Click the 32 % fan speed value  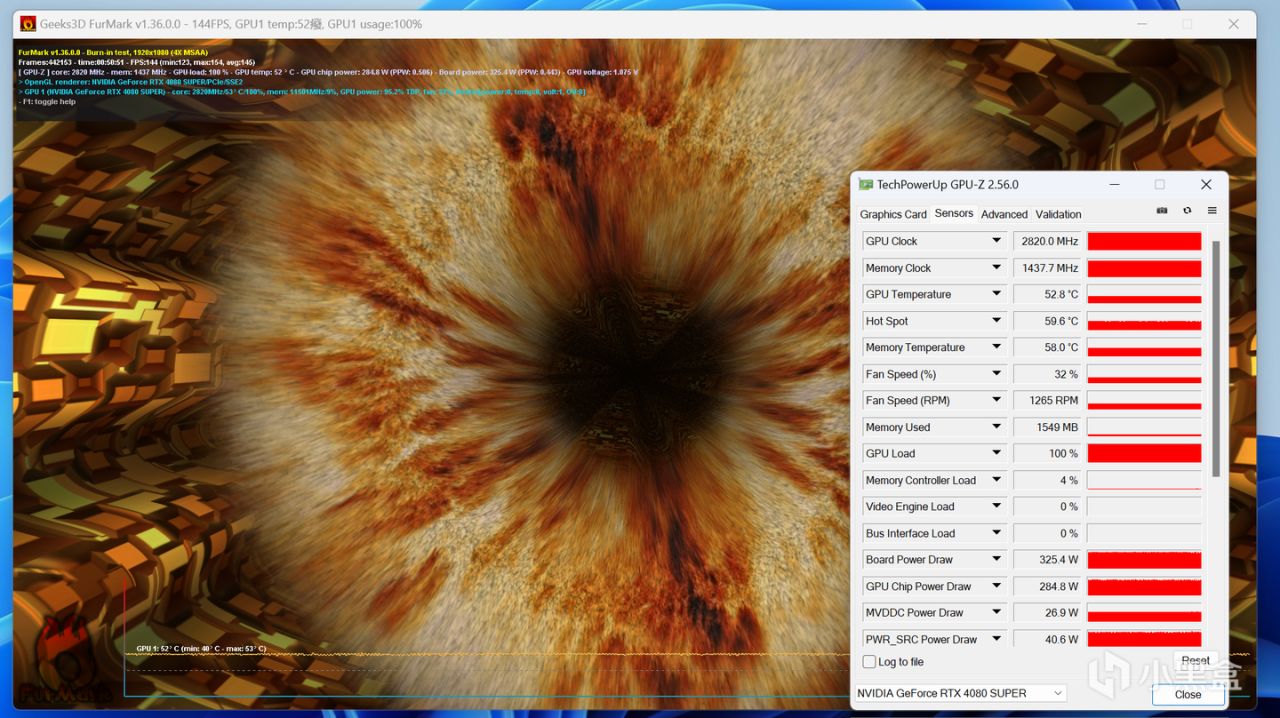(1048, 374)
